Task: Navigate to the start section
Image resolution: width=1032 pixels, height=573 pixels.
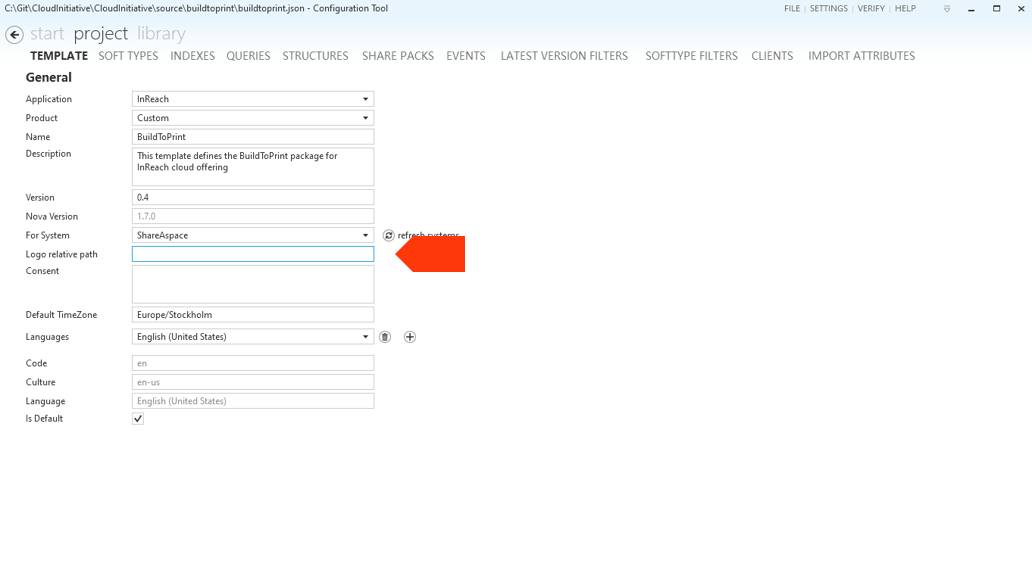Action: (47, 34)
